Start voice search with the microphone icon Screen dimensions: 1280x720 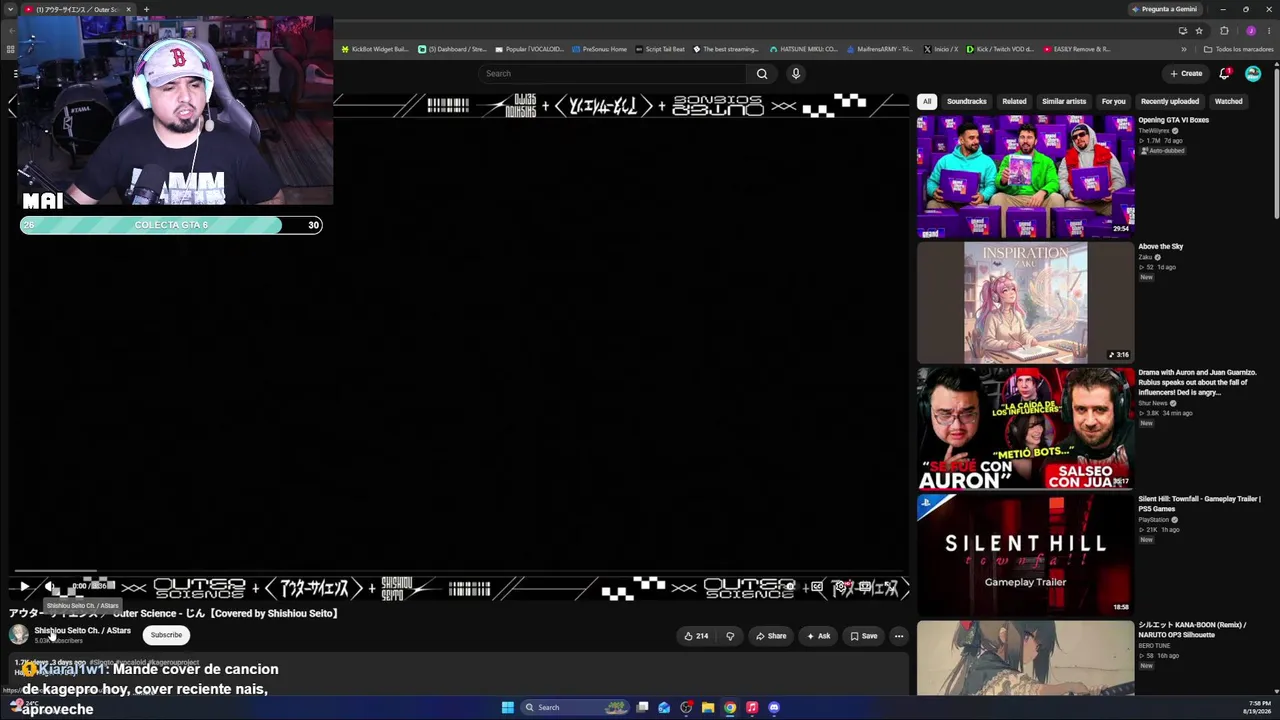[796, 73]
